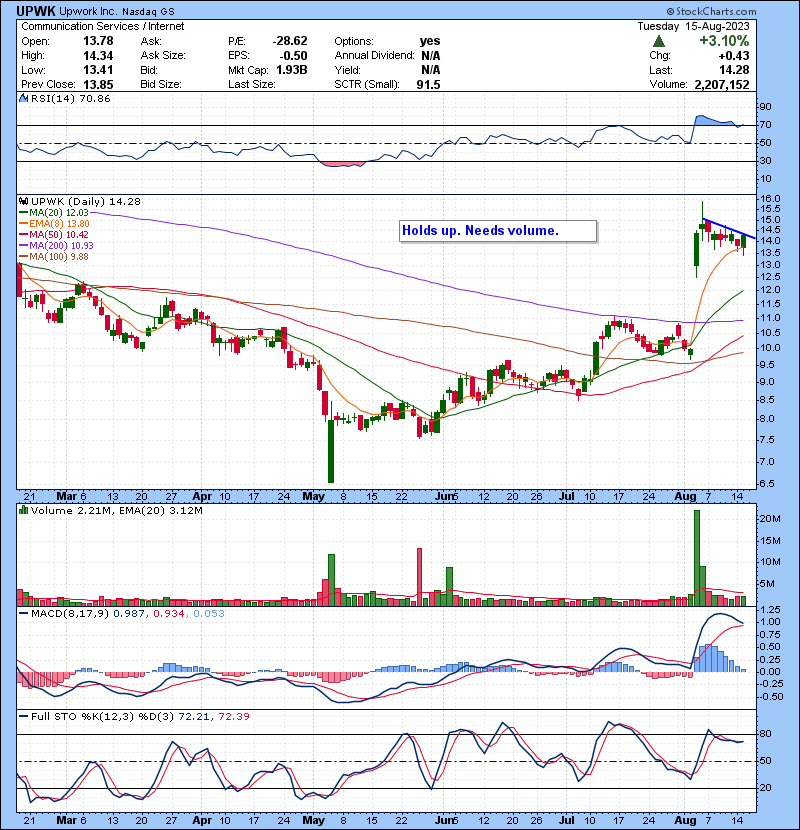Click the Mkt Cap value 1.93B
Screen dimensions: 800x830
(x=291, y=69)
